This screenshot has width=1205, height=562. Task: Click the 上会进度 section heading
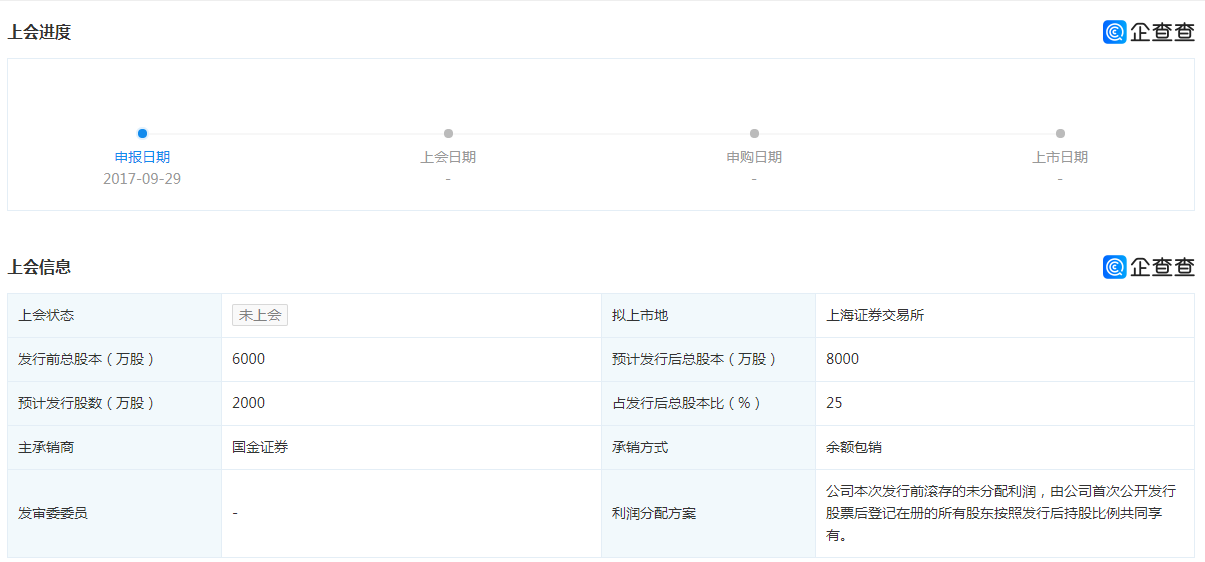39,32
